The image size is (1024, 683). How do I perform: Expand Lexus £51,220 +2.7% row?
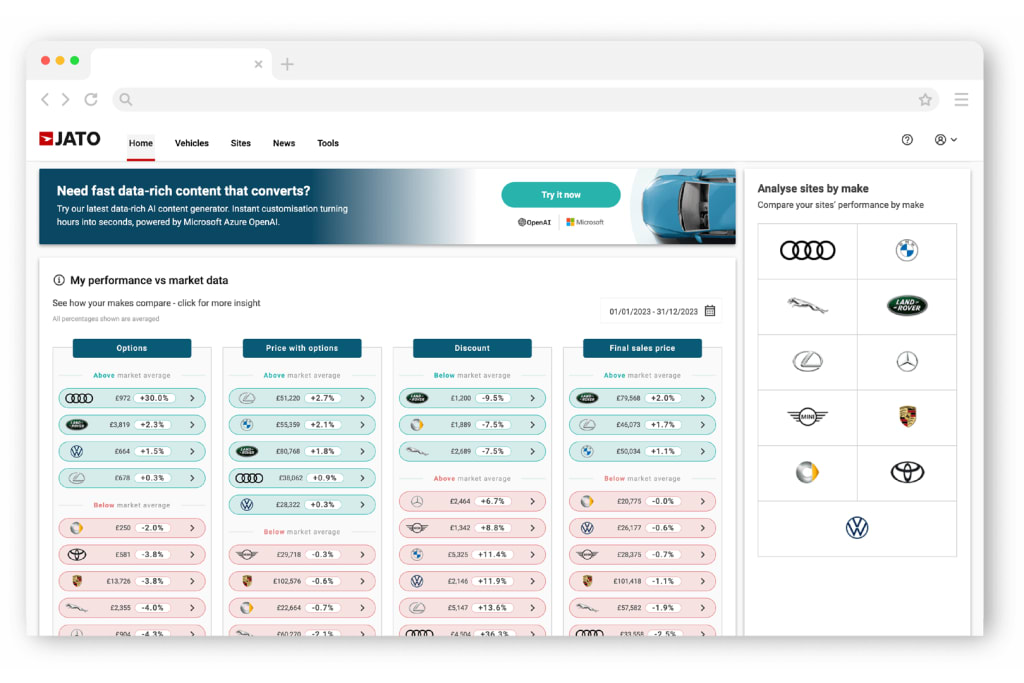pos(302,398)
